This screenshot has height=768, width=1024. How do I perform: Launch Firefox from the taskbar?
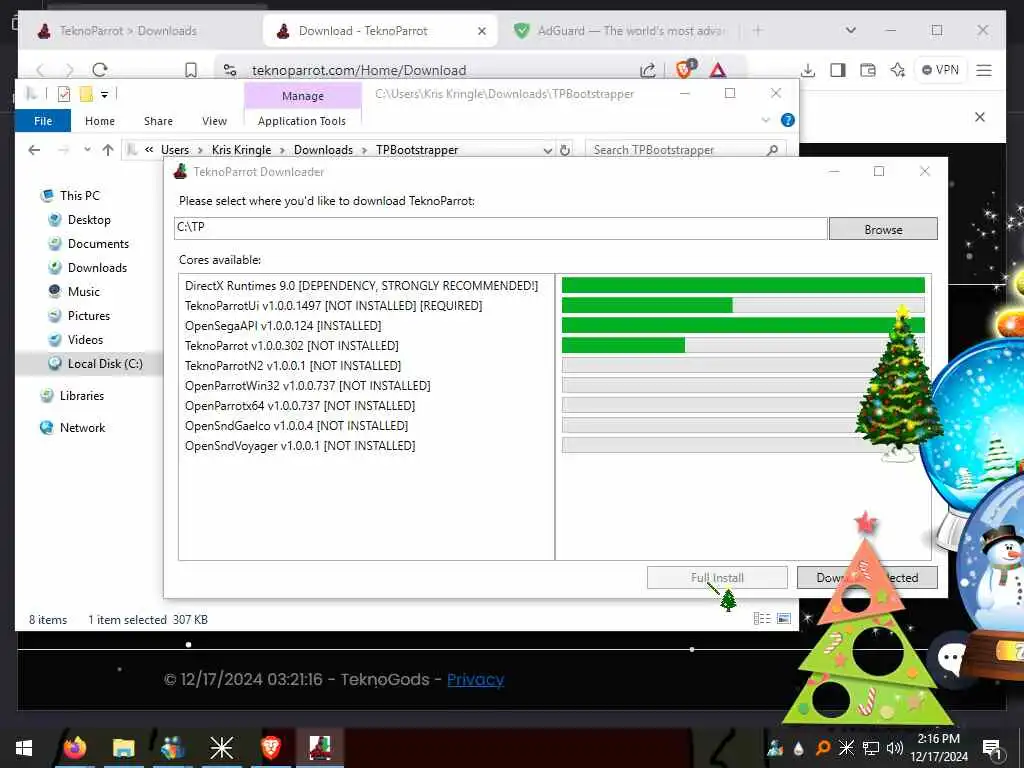[x=74, y=747]
